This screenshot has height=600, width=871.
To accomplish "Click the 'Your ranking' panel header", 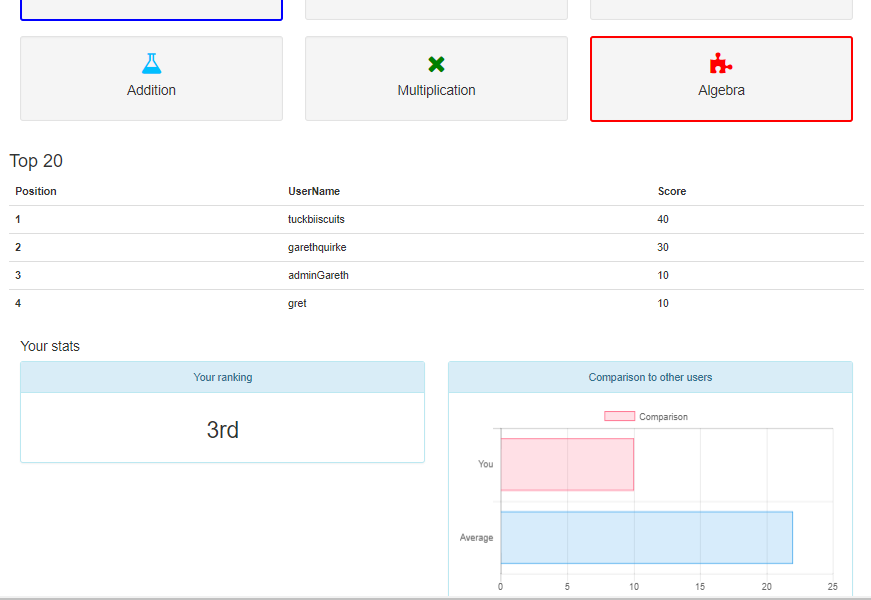I will tap(222, 377).
